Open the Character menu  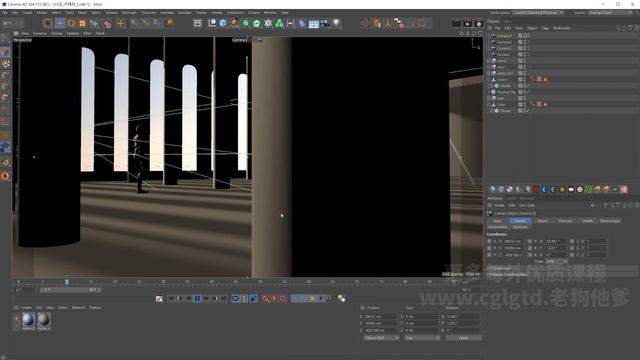click(148, 13)
